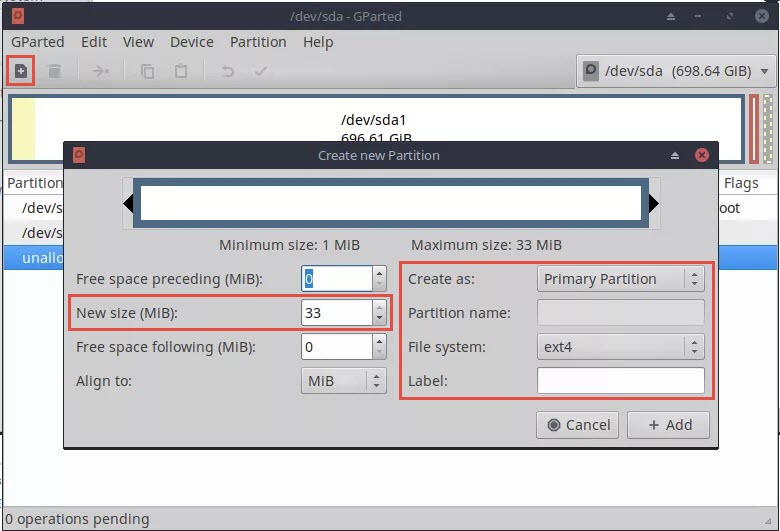Click the Free space preceding input field
The height and width of the screenshot is (531, 780).
337,279
